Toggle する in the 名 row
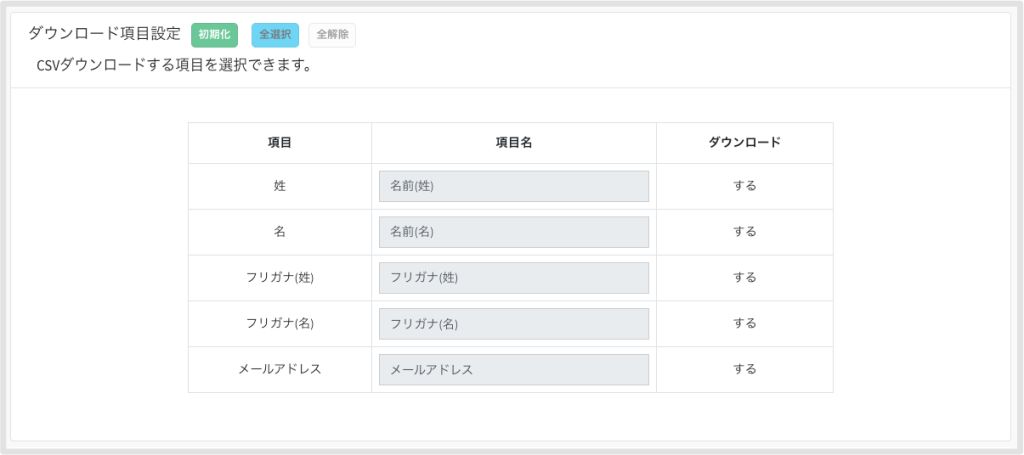This screenshot has height=455, width=1024. click(744, 232)
